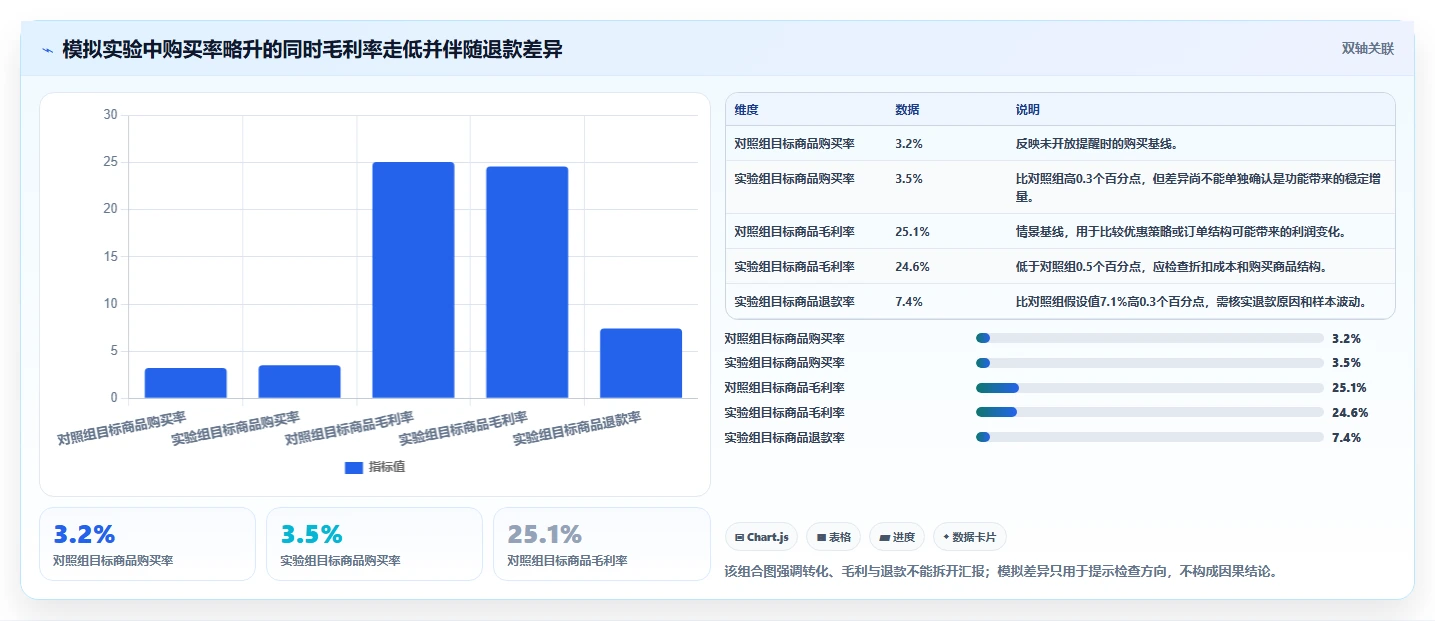Toggle the 指标值 legend color box

[354, 467]
